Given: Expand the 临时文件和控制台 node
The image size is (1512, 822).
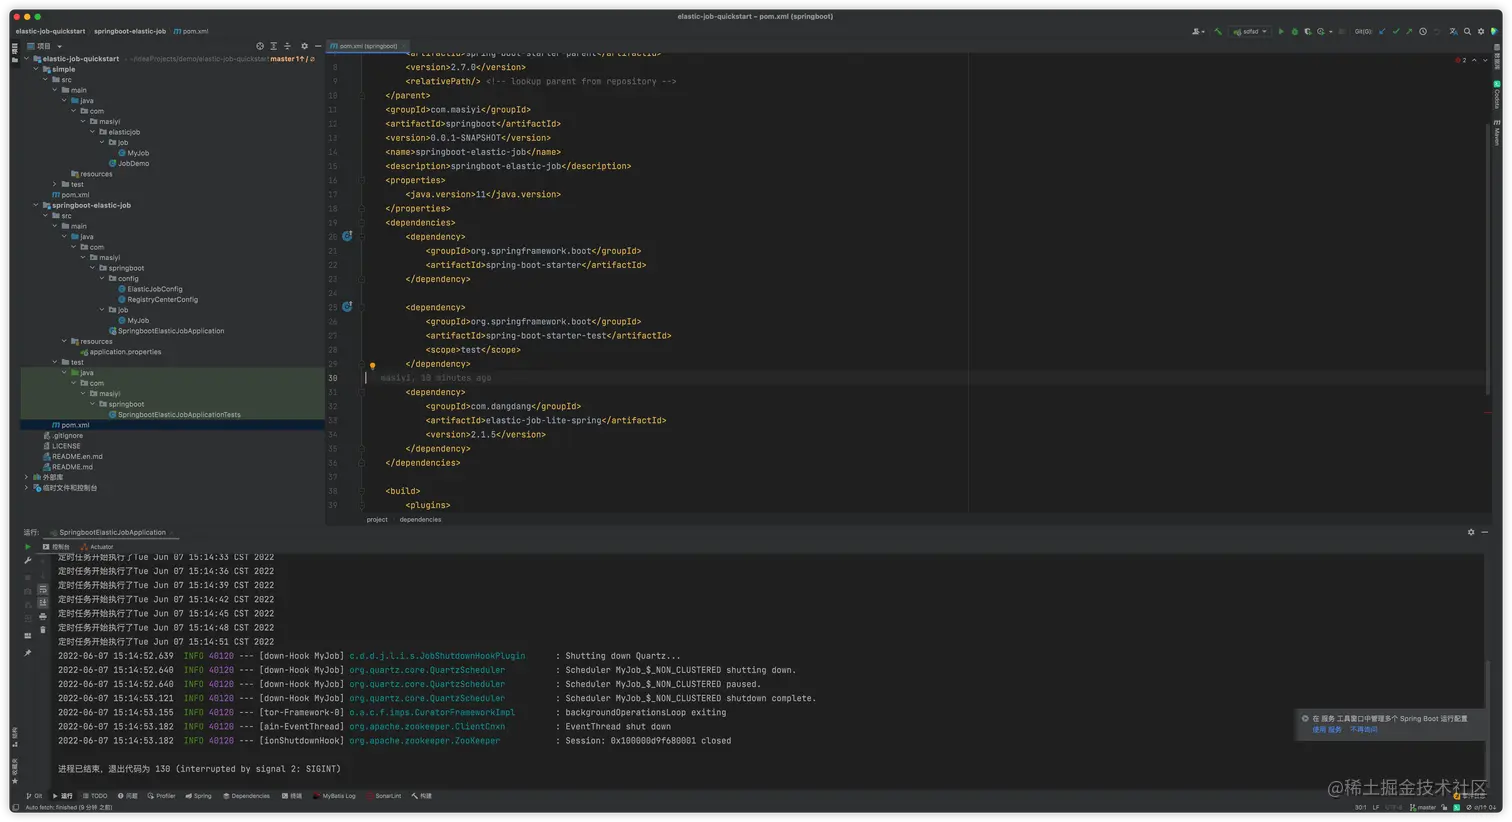Looking at the screenshot, I should [27, 488].
